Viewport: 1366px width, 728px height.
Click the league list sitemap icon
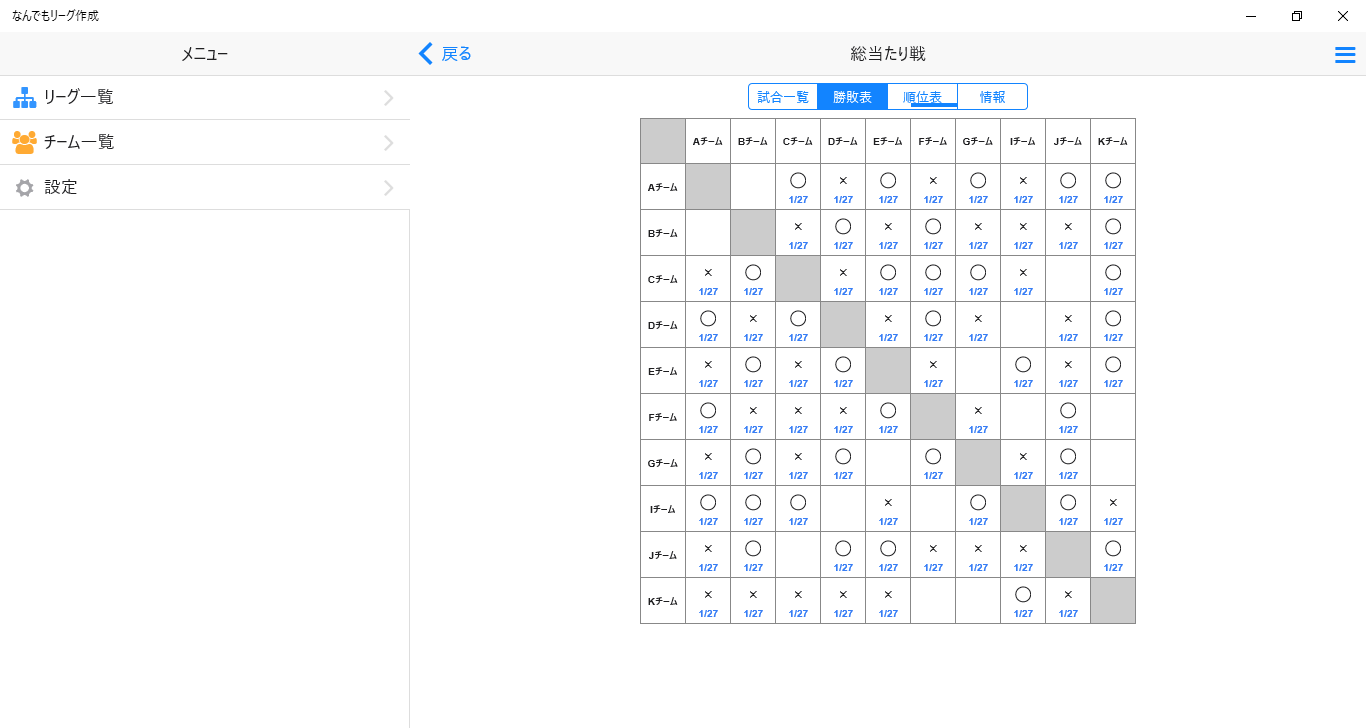(23, 96)
